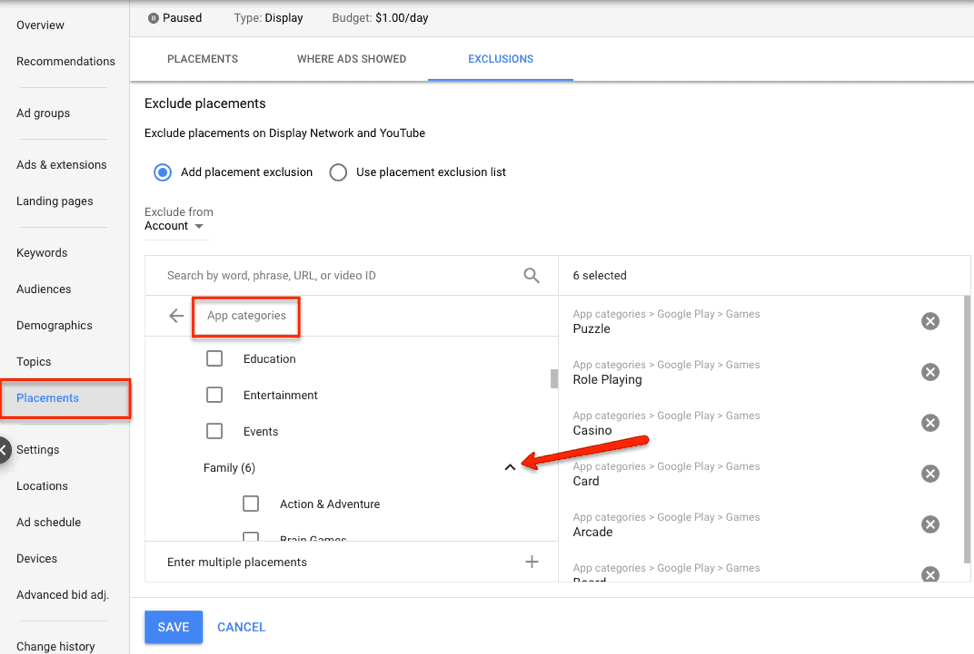
Task: Select Use placement exclusion list radio
Action: click(x=338, y=172)
